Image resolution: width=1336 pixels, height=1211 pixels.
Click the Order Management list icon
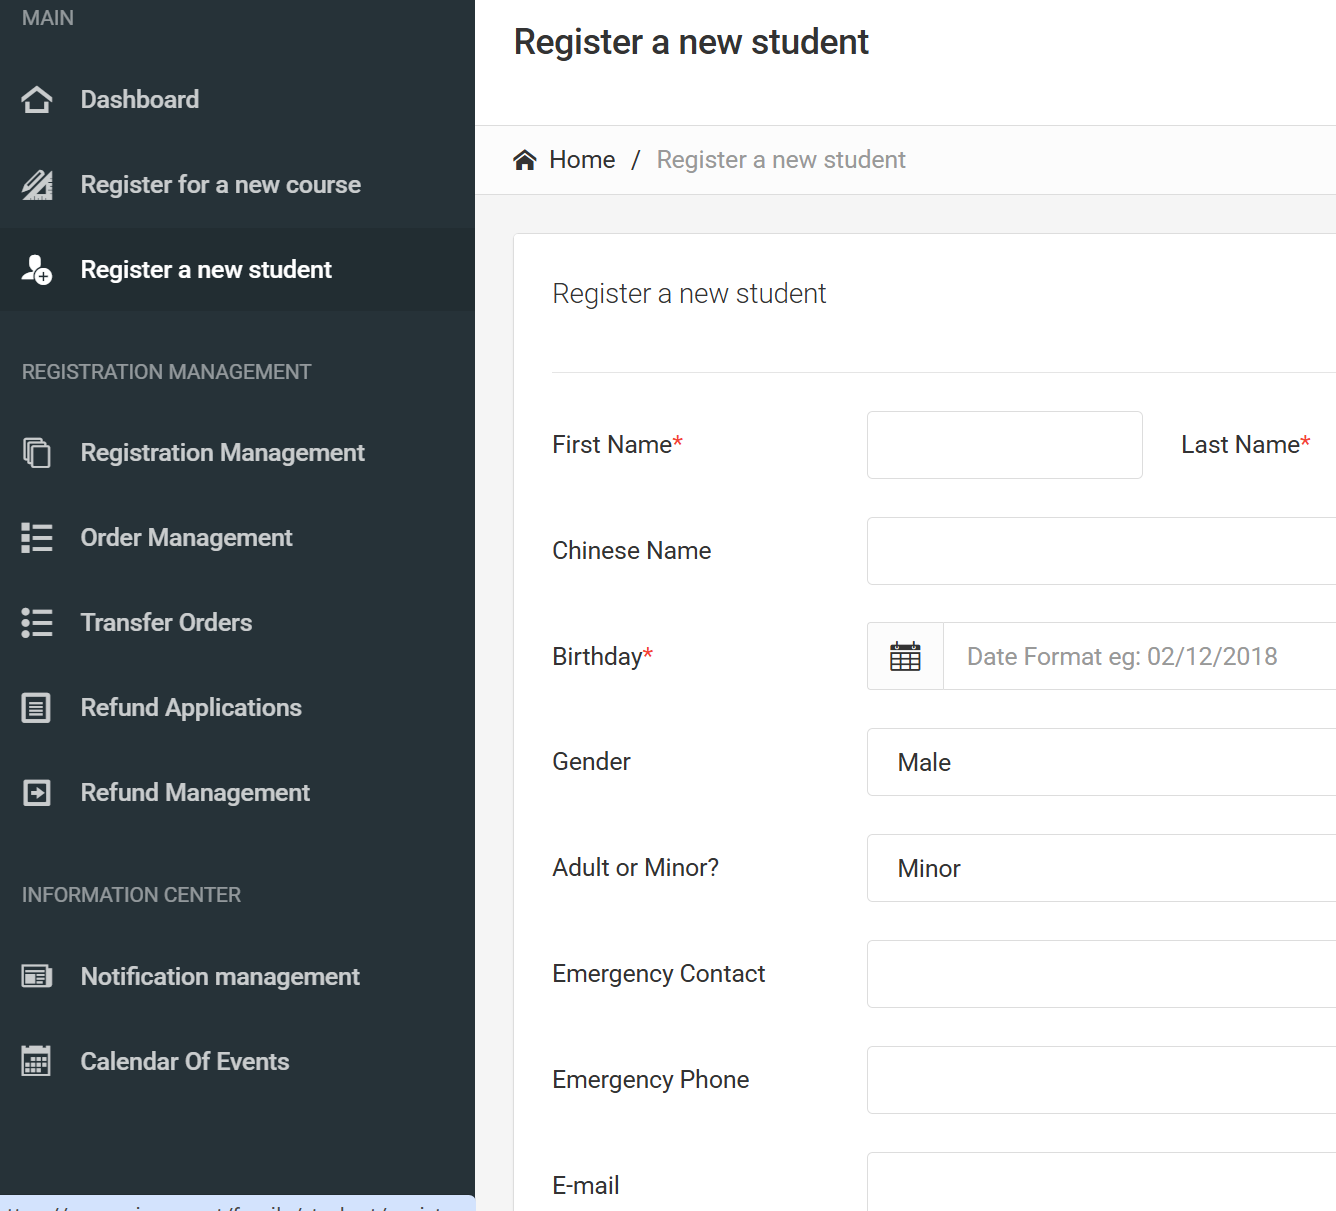pyautogui.click(x=37, y=538)
